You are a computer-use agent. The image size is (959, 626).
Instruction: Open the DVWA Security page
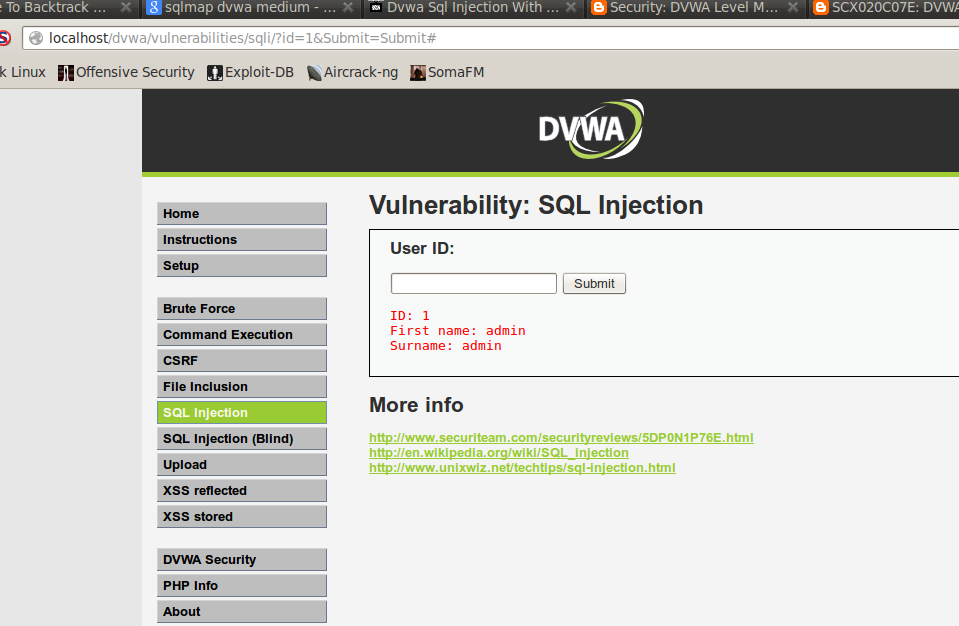point(241,559)
